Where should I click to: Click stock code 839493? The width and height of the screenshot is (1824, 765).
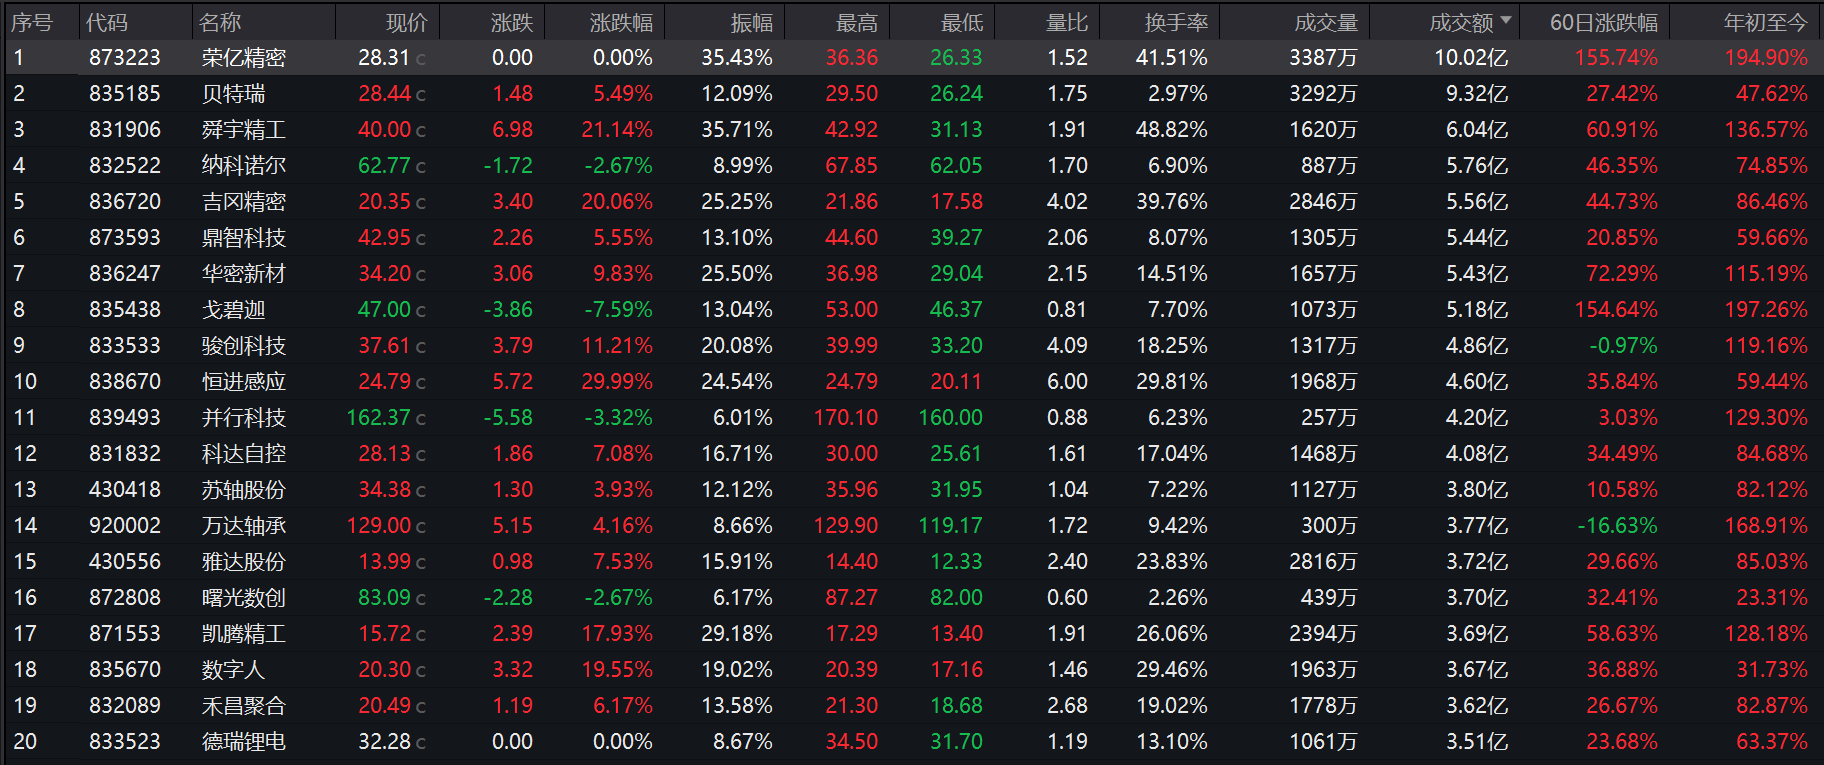pos(125,418)
